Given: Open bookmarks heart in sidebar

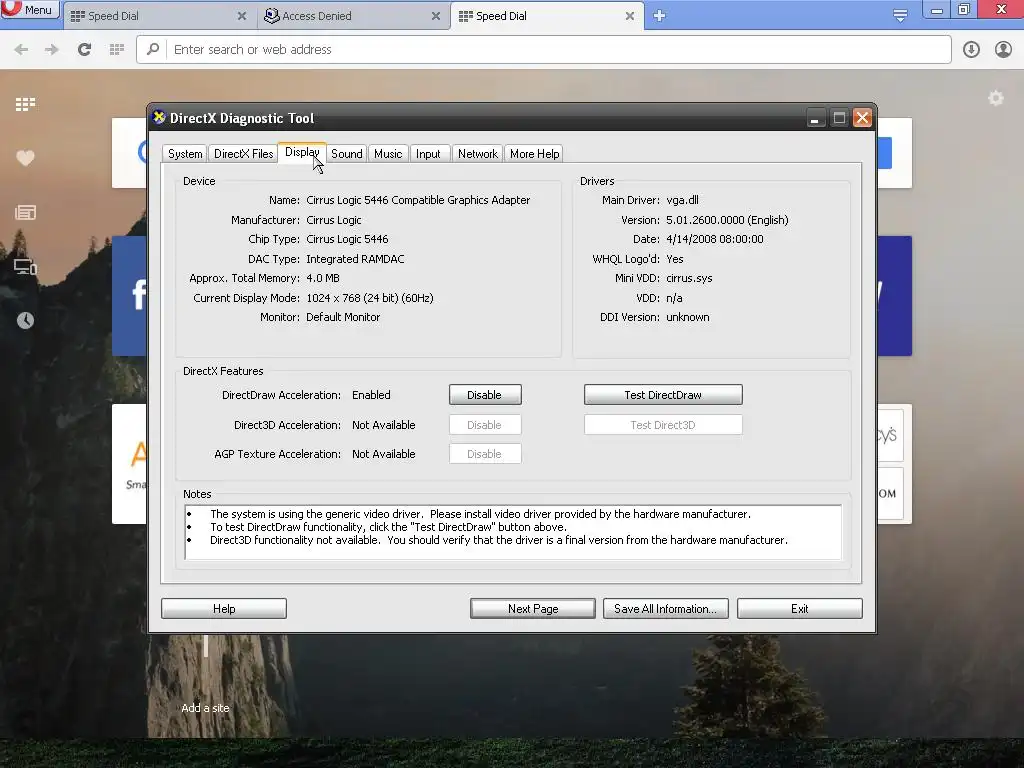Looking at the screenshot, I should 25,158.
